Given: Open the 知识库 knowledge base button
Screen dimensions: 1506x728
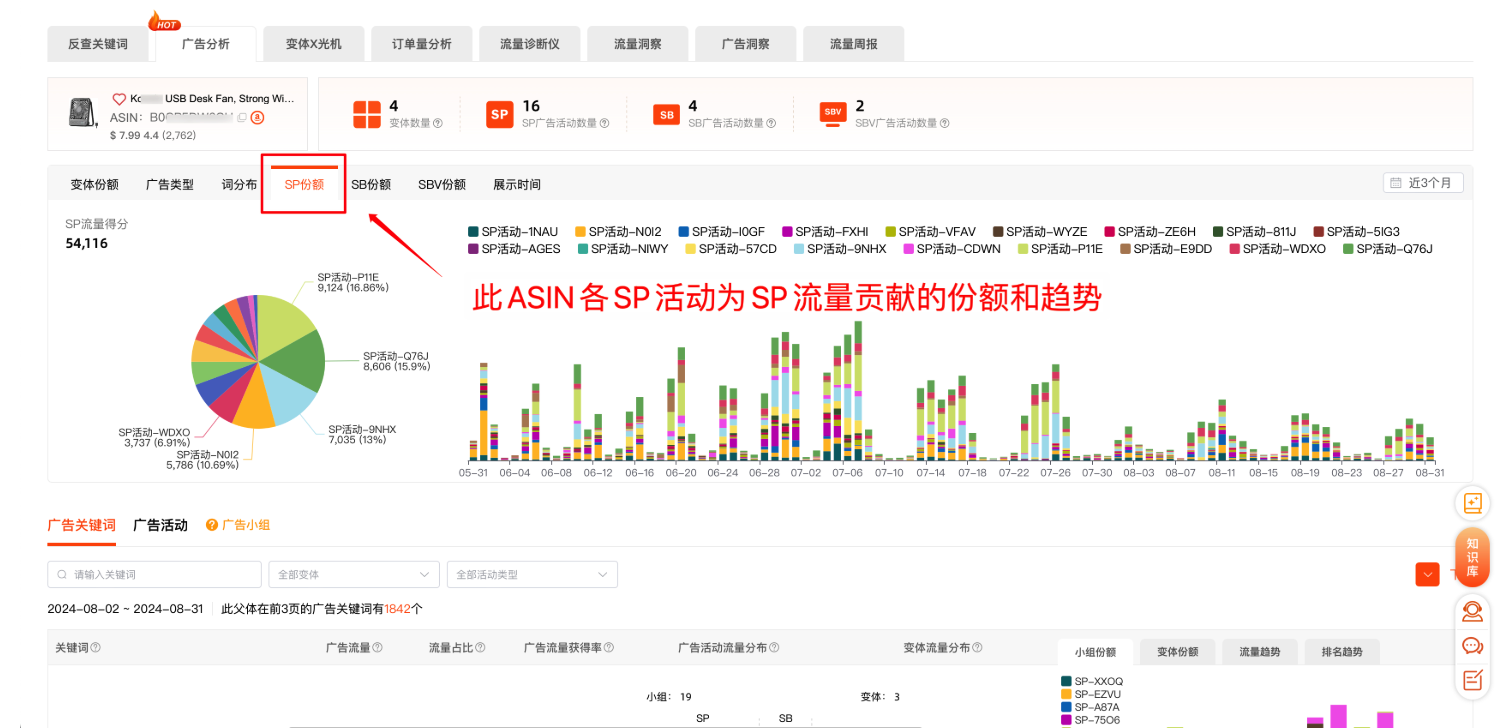Looking at the screenshot, I should point(1472,558).
